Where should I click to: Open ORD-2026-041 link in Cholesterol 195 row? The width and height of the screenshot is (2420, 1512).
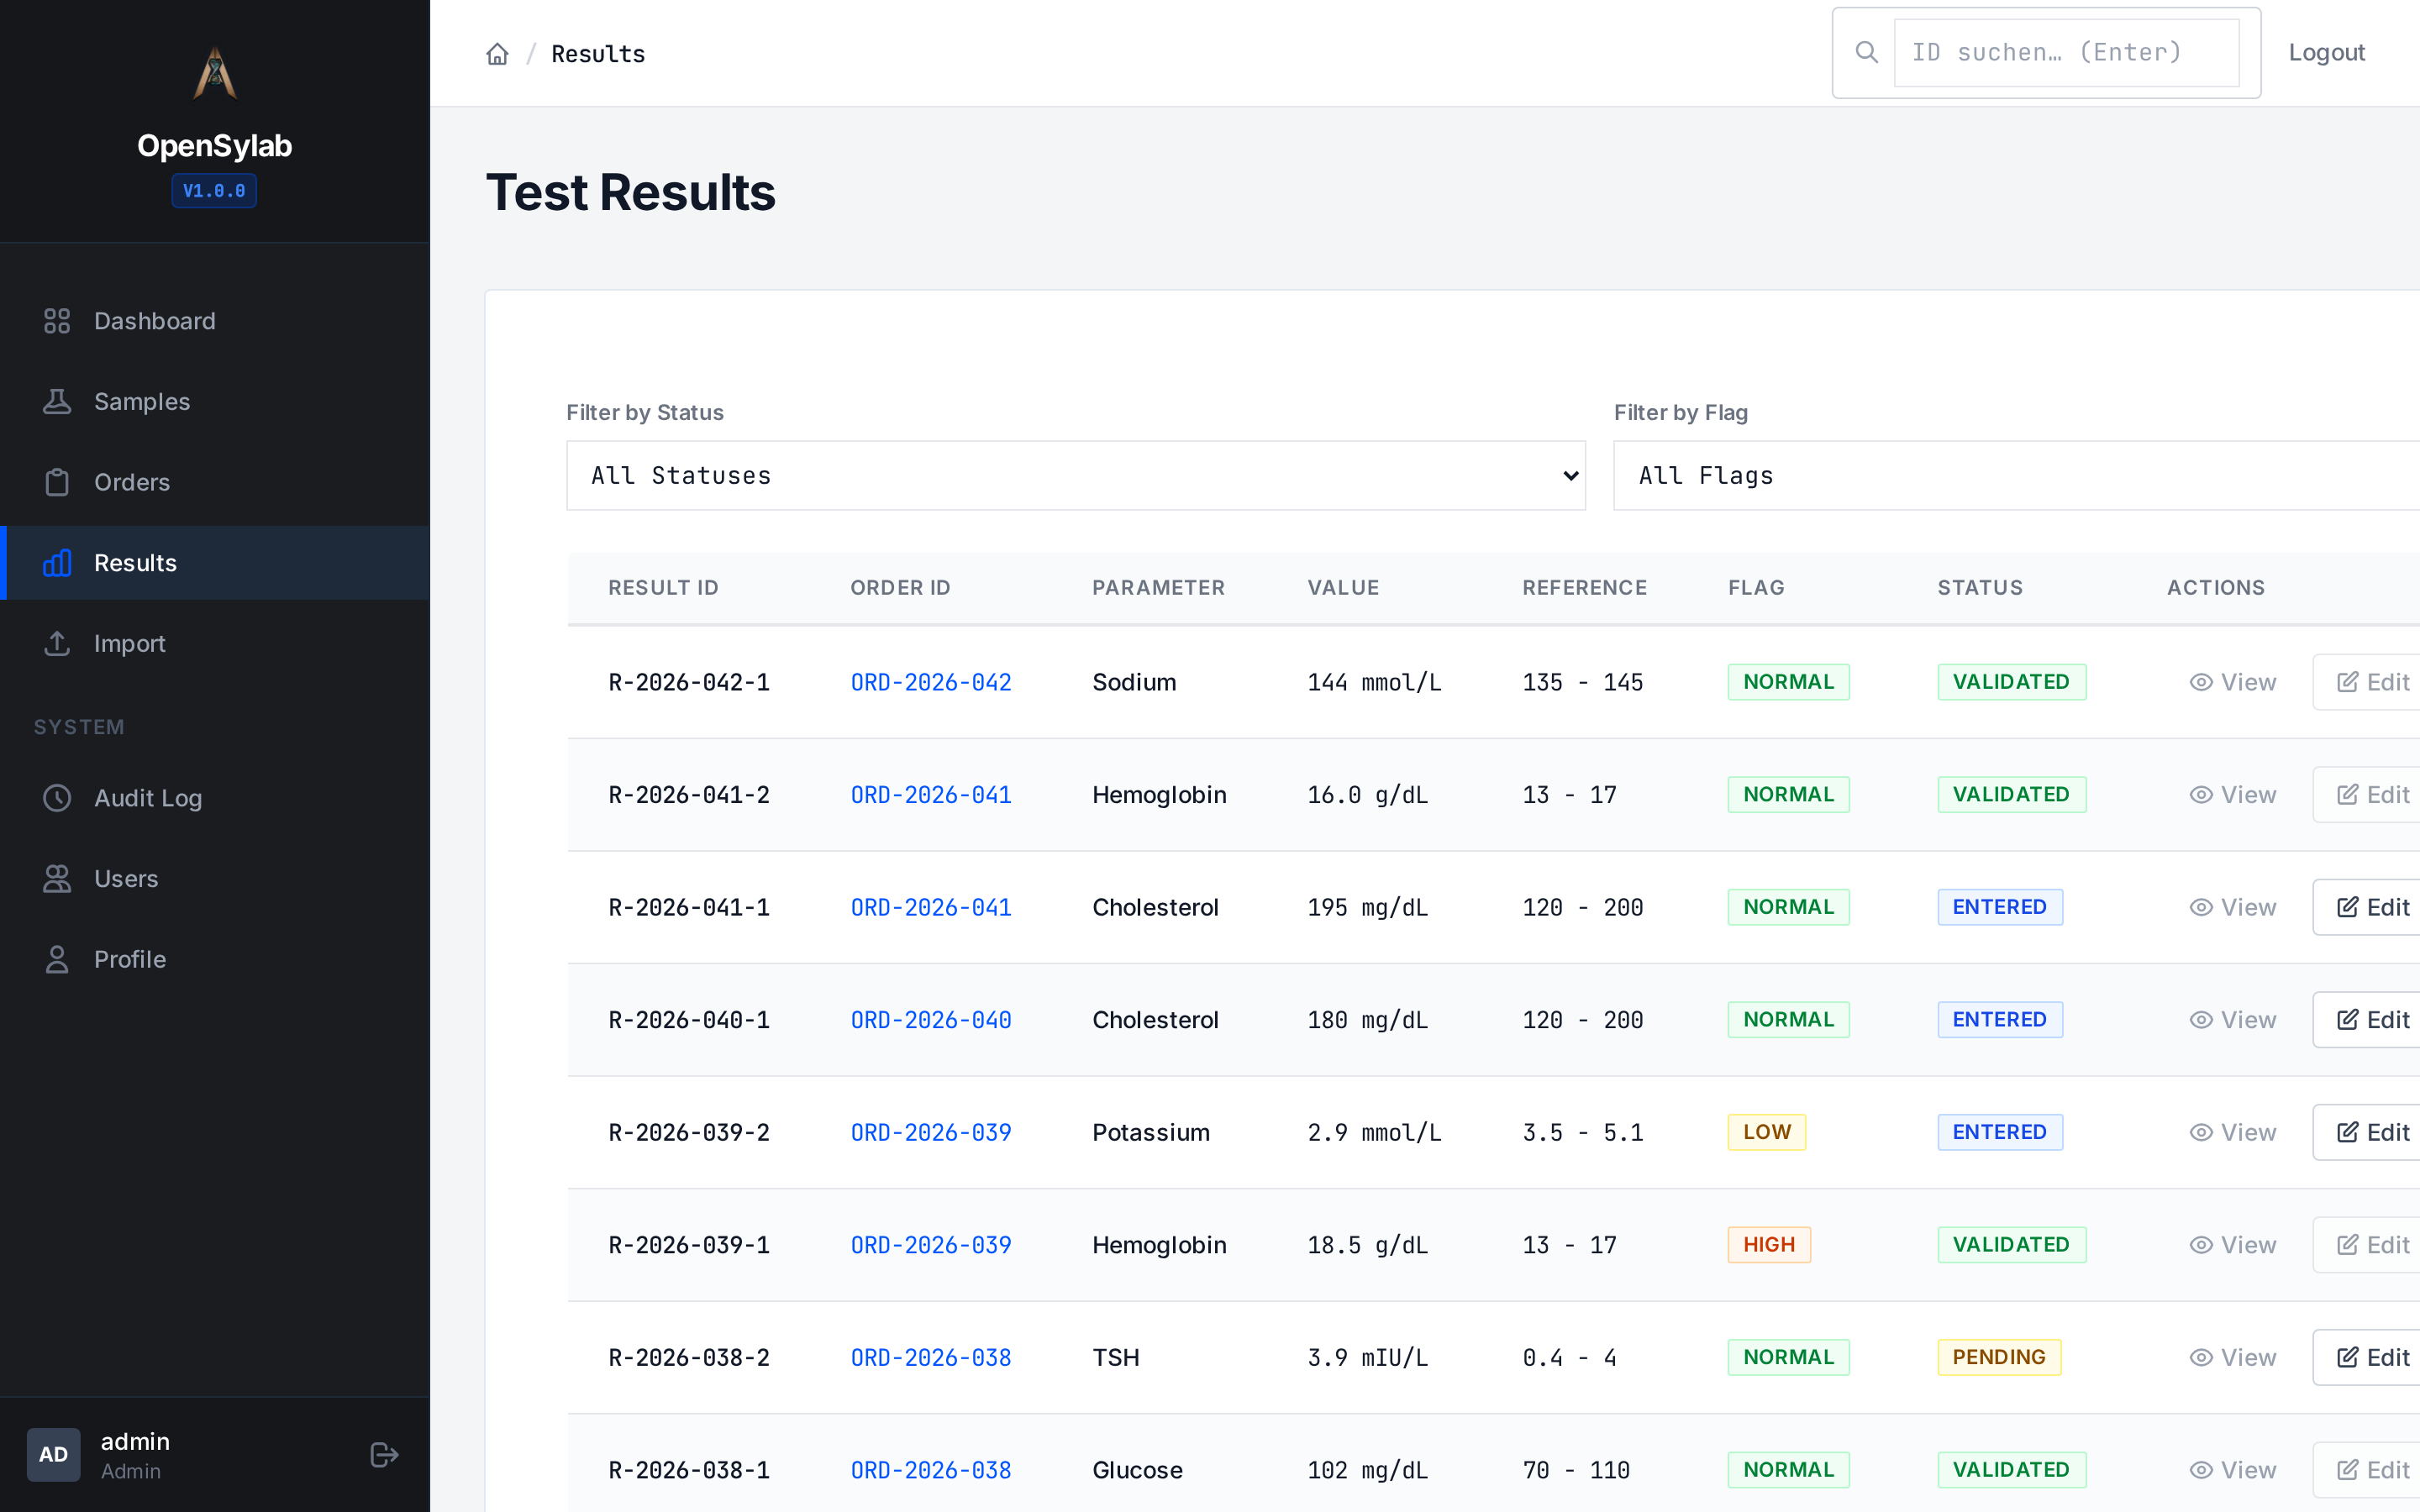(x=931, y=907)
